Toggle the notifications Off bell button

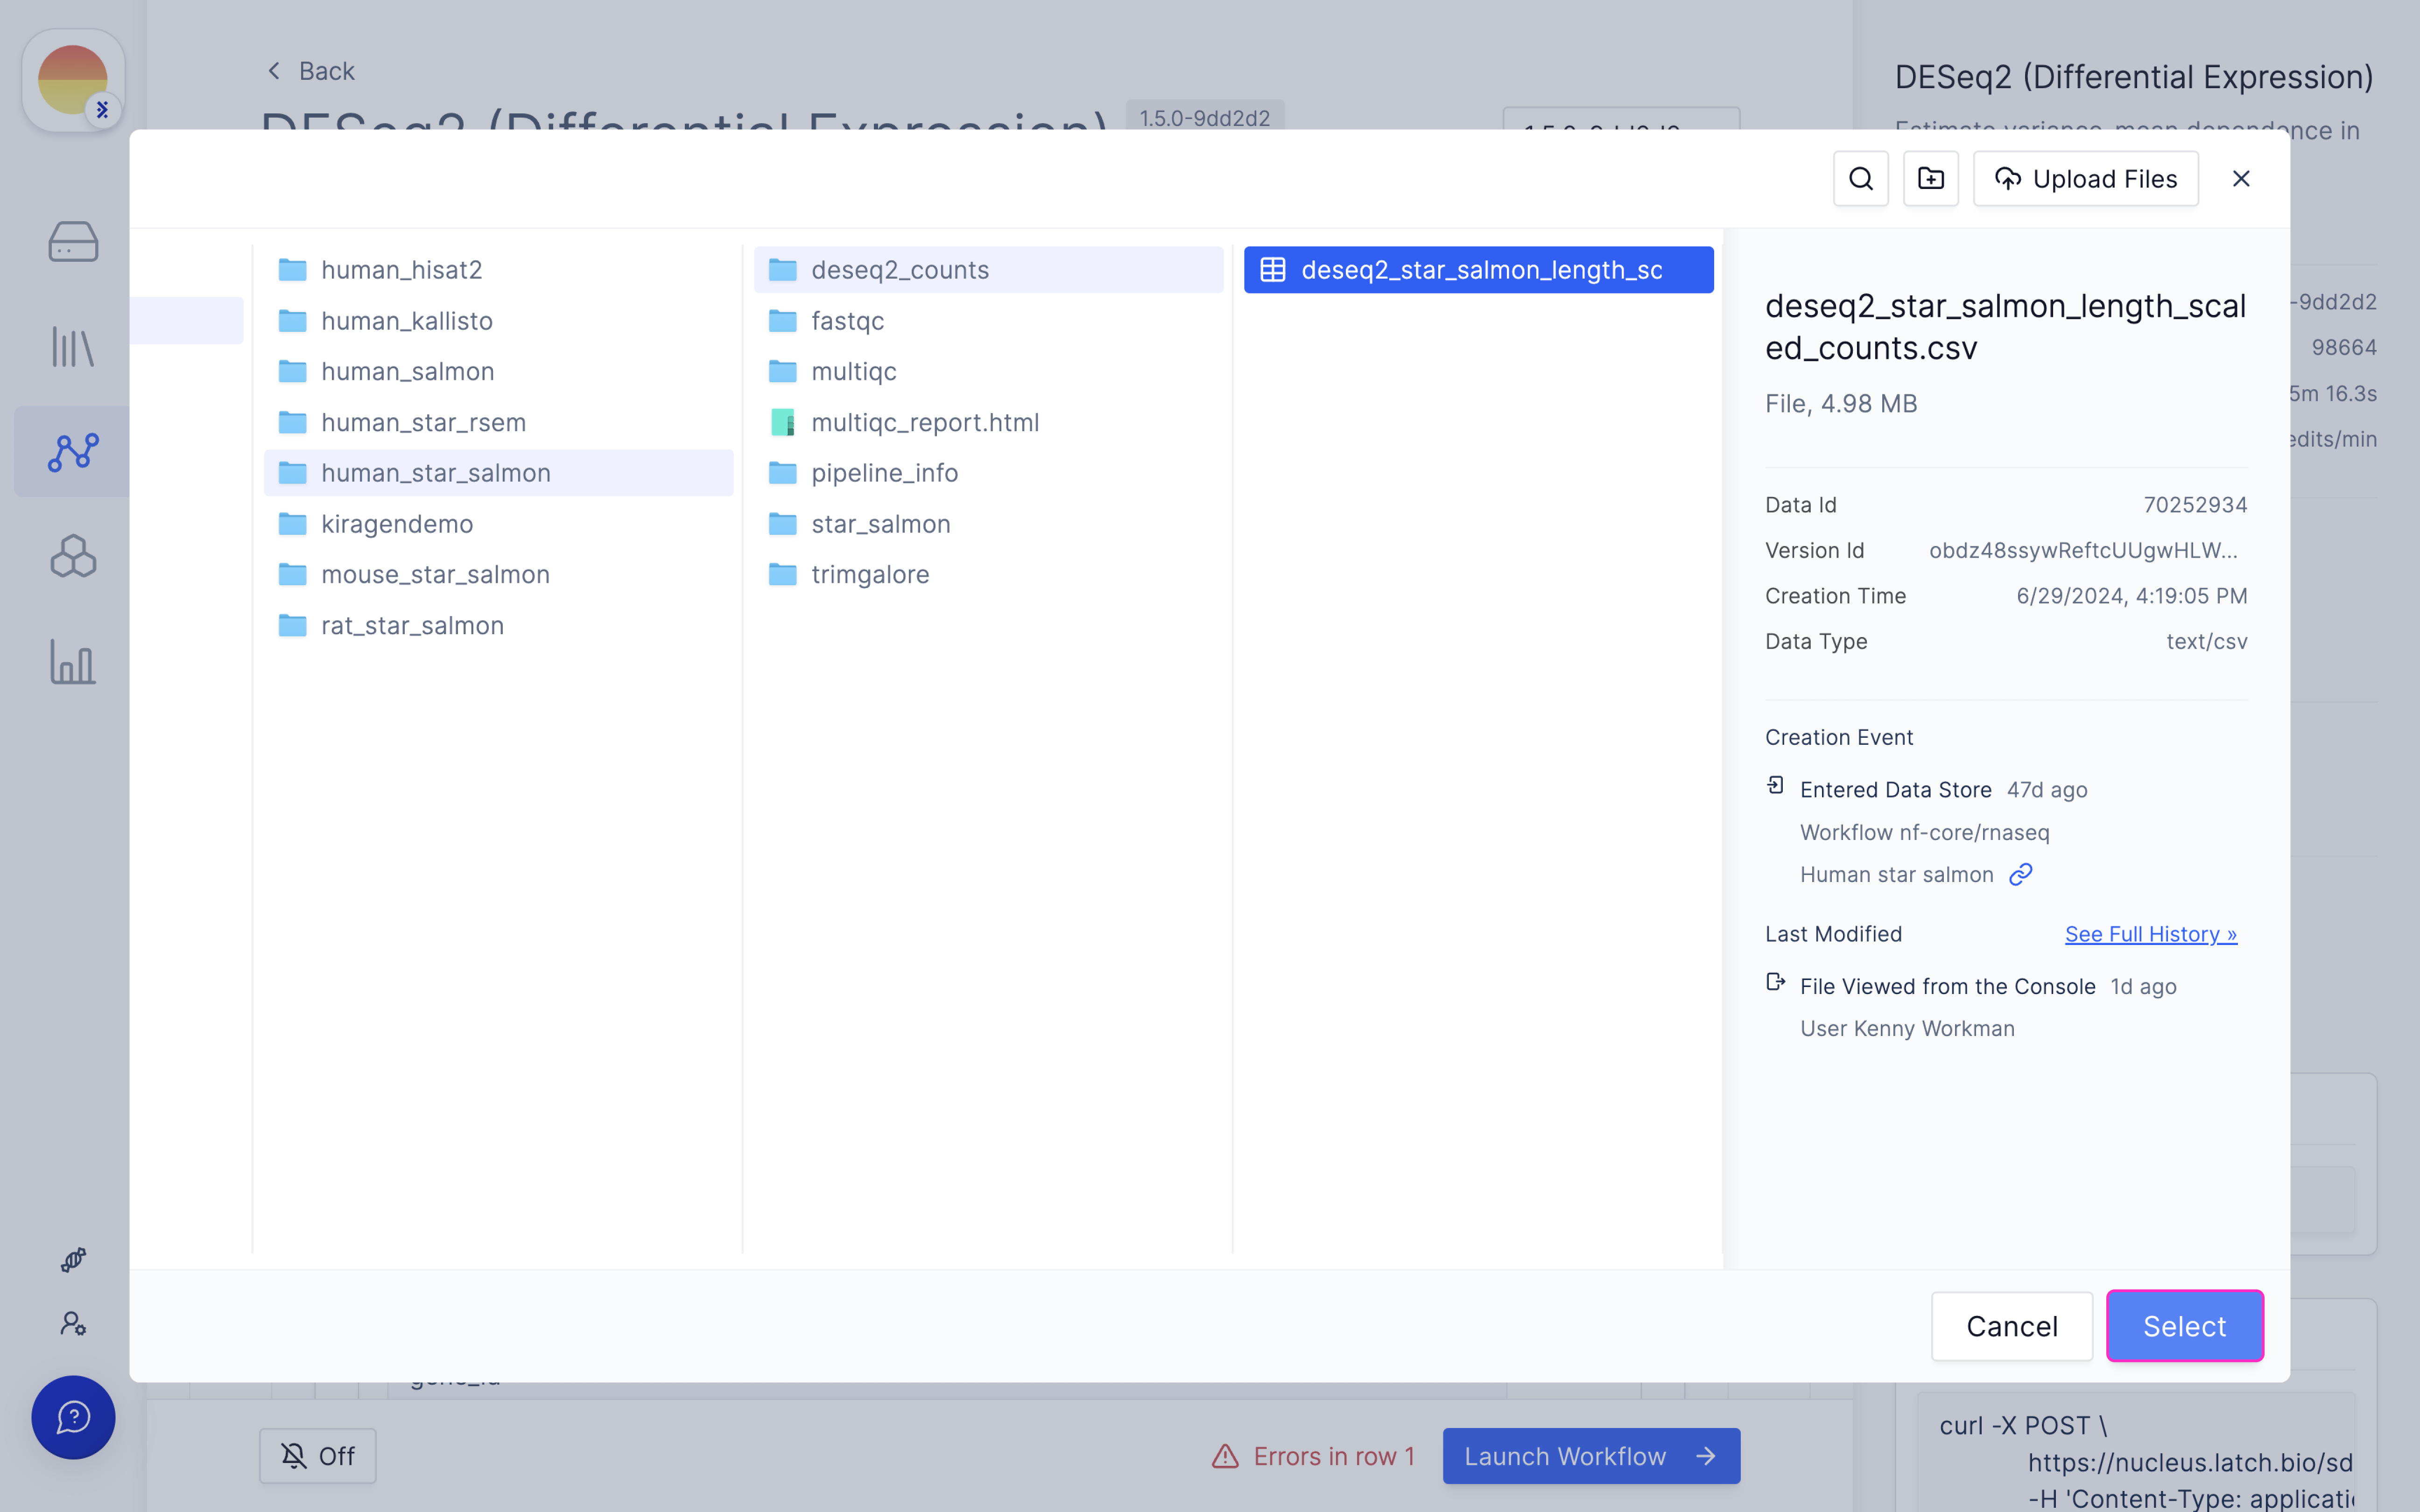pos(317,1456)
